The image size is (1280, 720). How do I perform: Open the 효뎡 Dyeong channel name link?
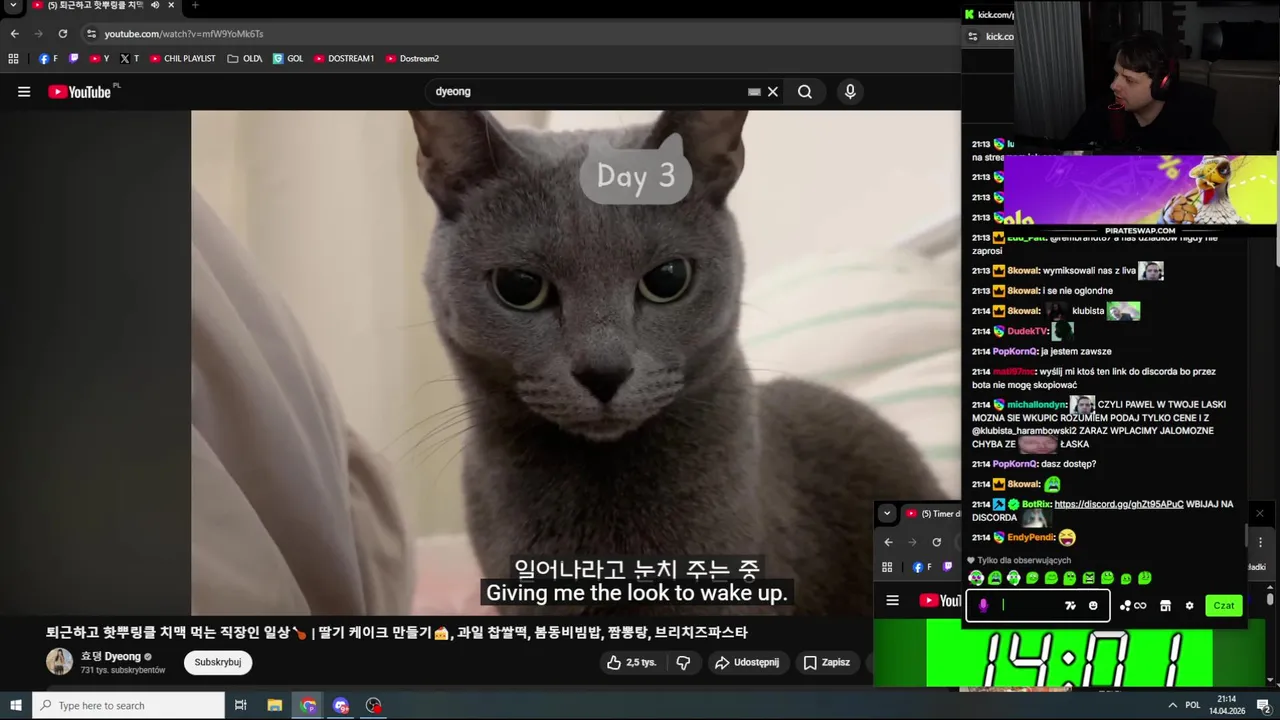pyautogui.click(x=111, y=657)
